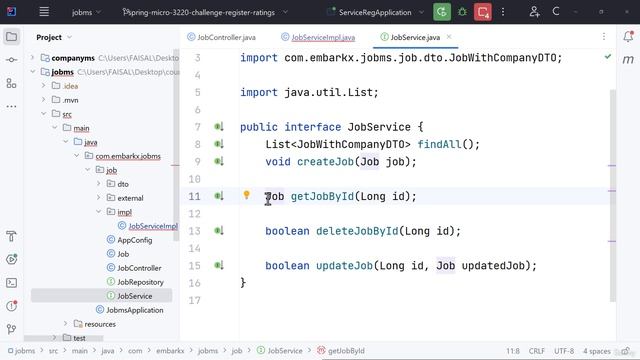Switch to JobServiceImpl.java tab
The width and height of the screenshot is (640, 360).
tap(318, 37)
